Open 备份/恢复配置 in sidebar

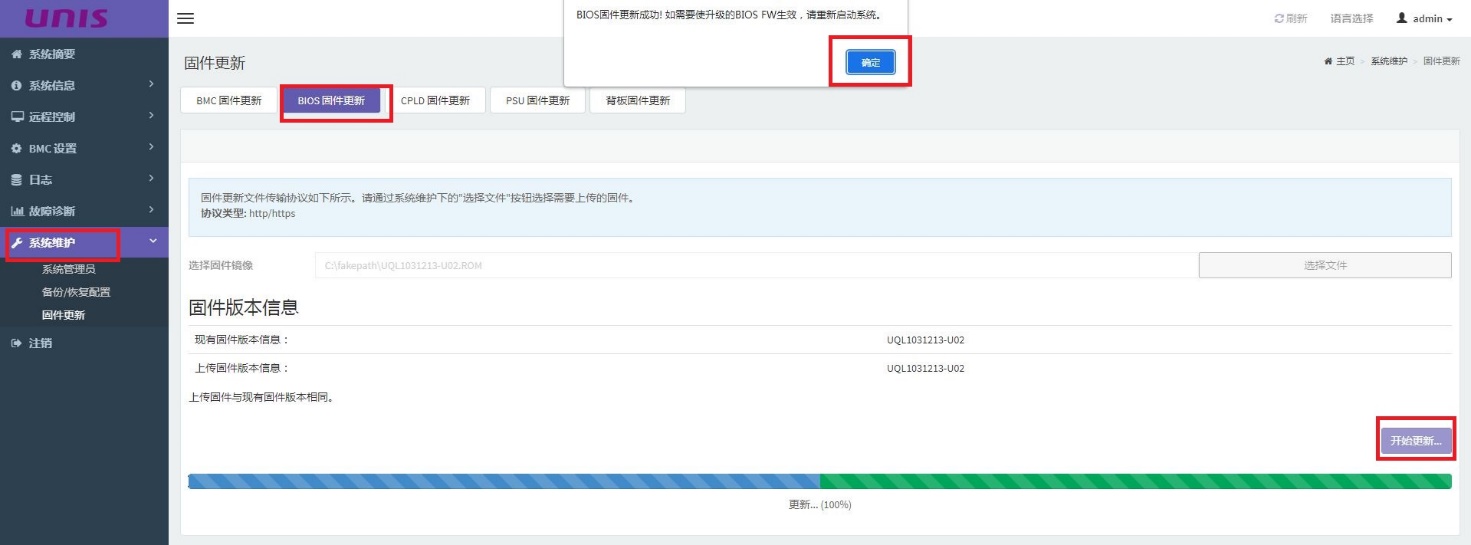[76, 293]
